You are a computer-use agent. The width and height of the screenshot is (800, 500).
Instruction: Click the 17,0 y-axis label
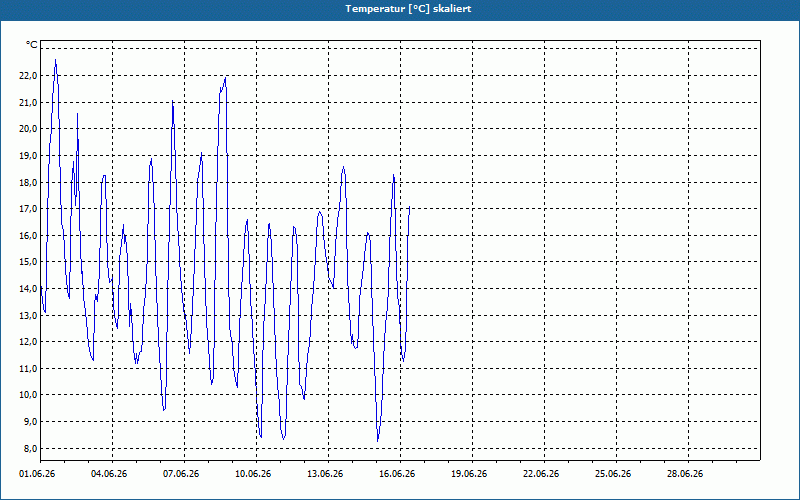click(x=28, y=209)
